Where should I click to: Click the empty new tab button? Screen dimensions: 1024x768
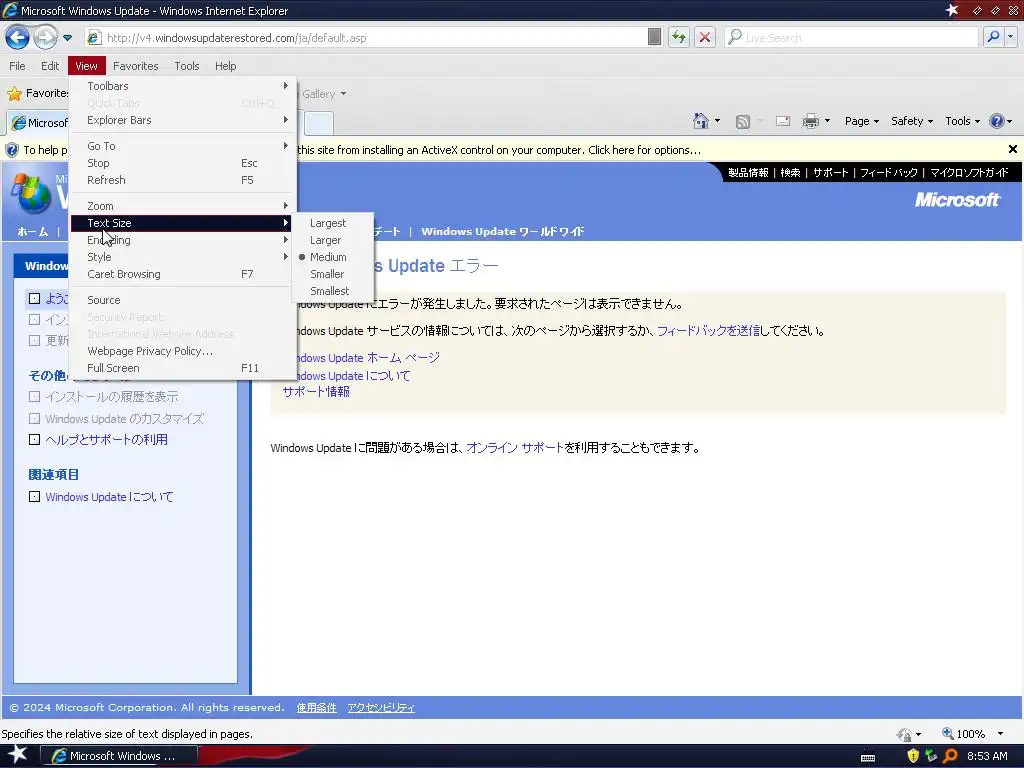click(319, 123)
